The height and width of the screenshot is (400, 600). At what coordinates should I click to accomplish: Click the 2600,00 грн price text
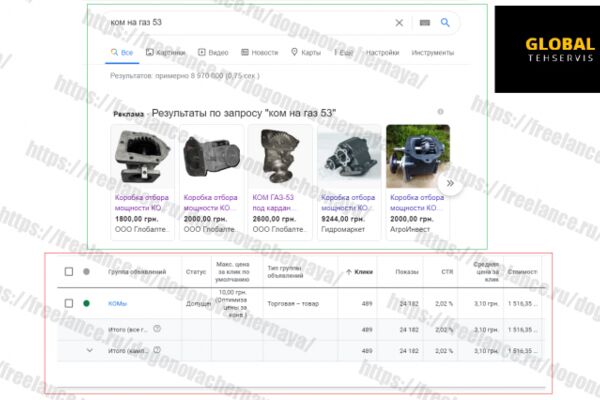[x=274, y=219]
